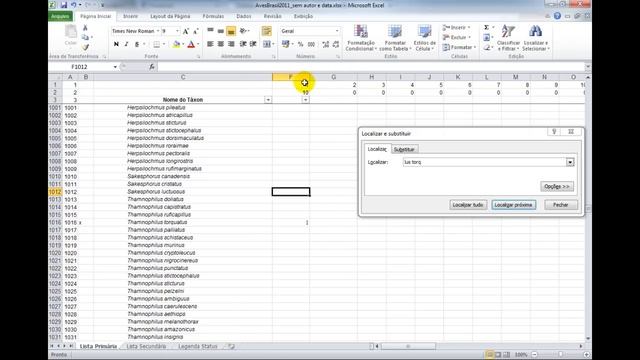Image resolution: width=640 pixels, height=360 pixels.
Task: Open Formatar como Tabela
Action: (395, 38)
